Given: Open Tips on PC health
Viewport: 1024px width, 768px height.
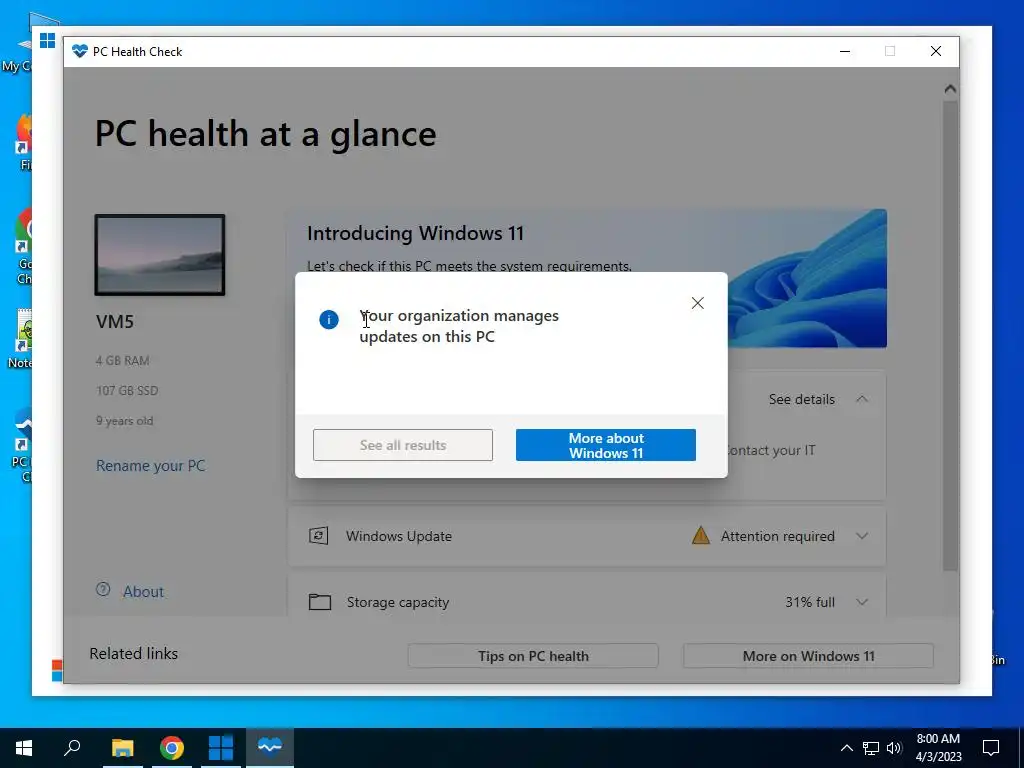Looking at the screenshot, I should 533,656.
